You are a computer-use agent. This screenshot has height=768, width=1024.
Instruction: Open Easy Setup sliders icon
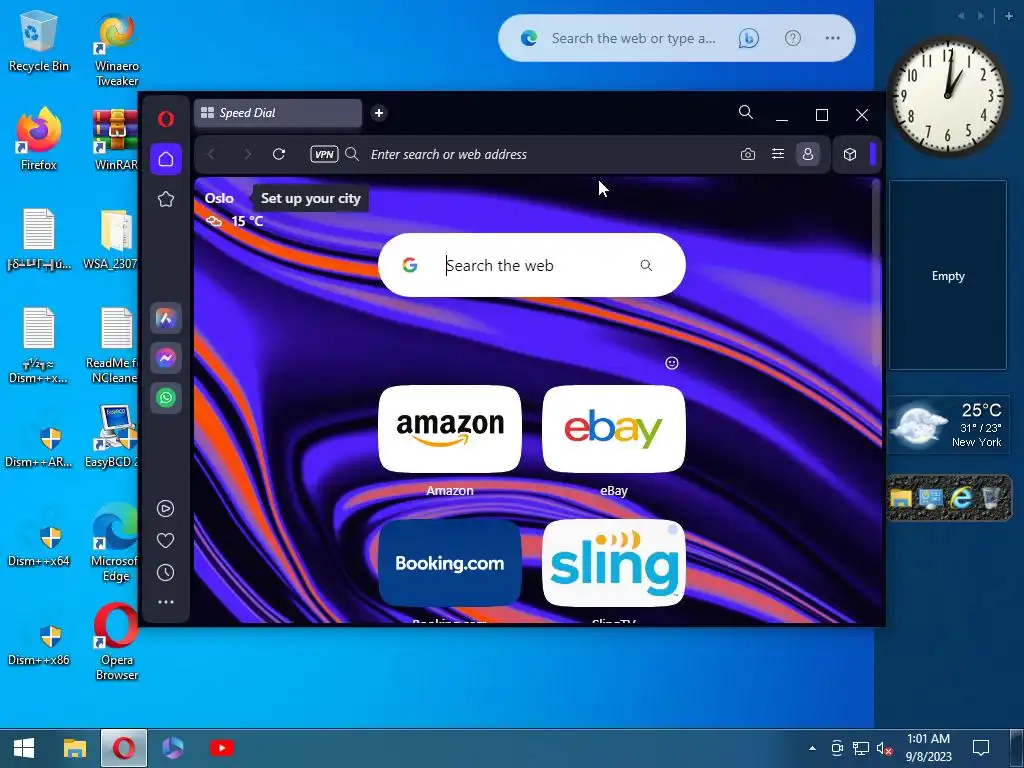pos(778,154)
